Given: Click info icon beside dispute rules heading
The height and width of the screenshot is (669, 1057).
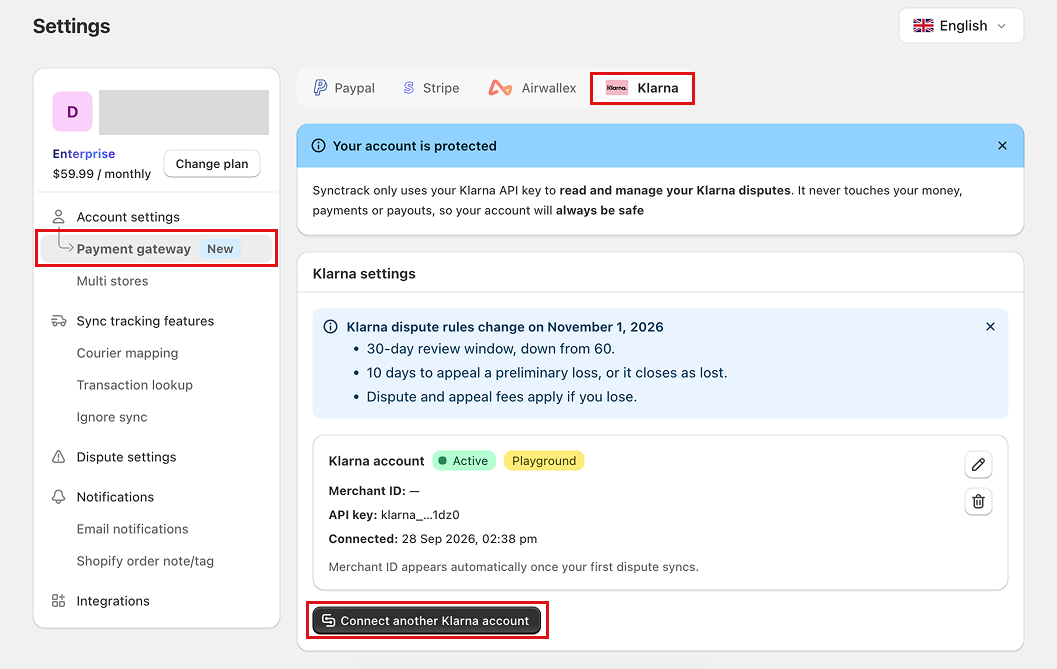Looking at the screenshot, I should 330,327.
